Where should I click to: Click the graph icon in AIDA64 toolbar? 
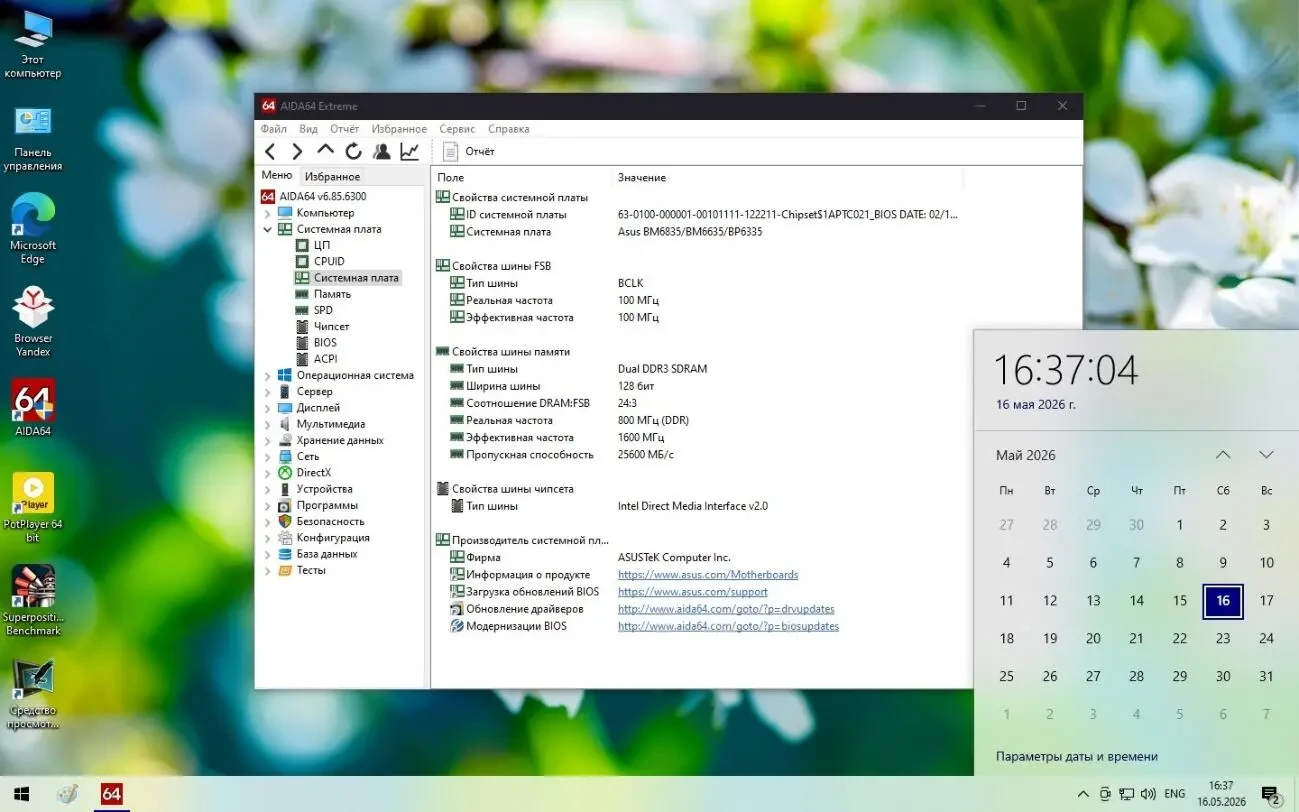tap(409, 151)
